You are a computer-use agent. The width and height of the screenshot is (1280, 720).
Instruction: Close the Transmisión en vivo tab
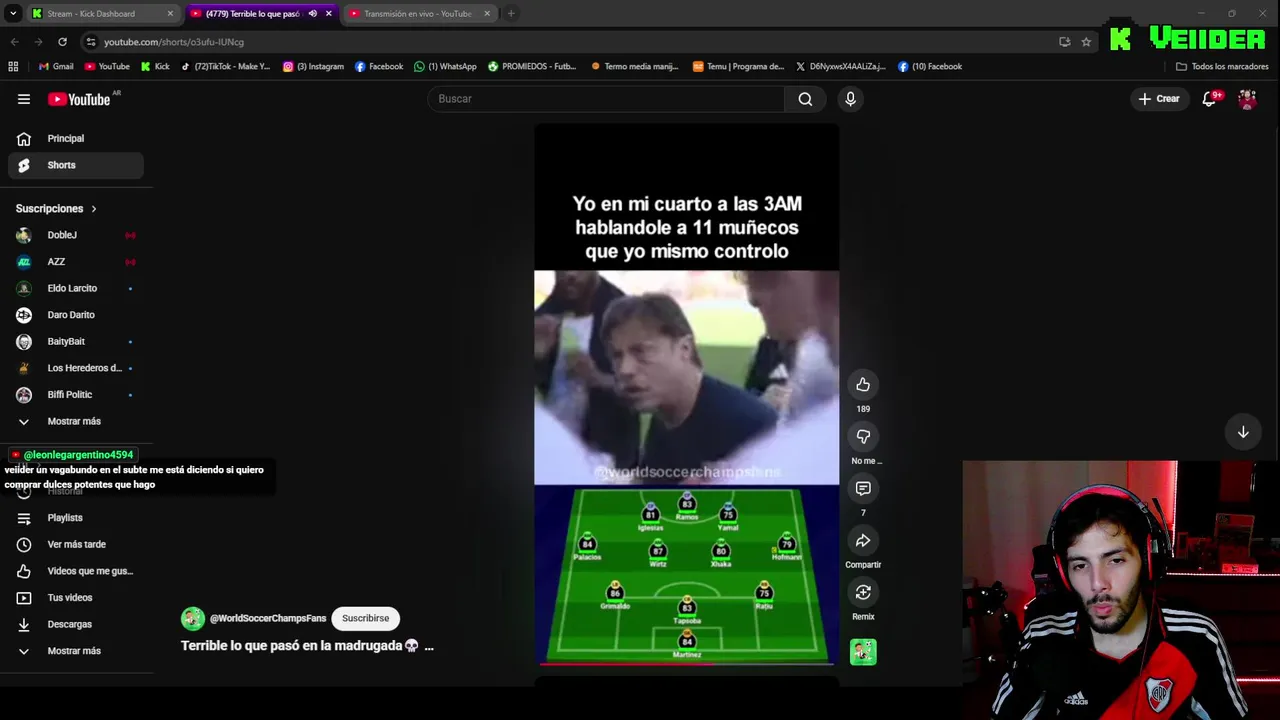(487, 14)
